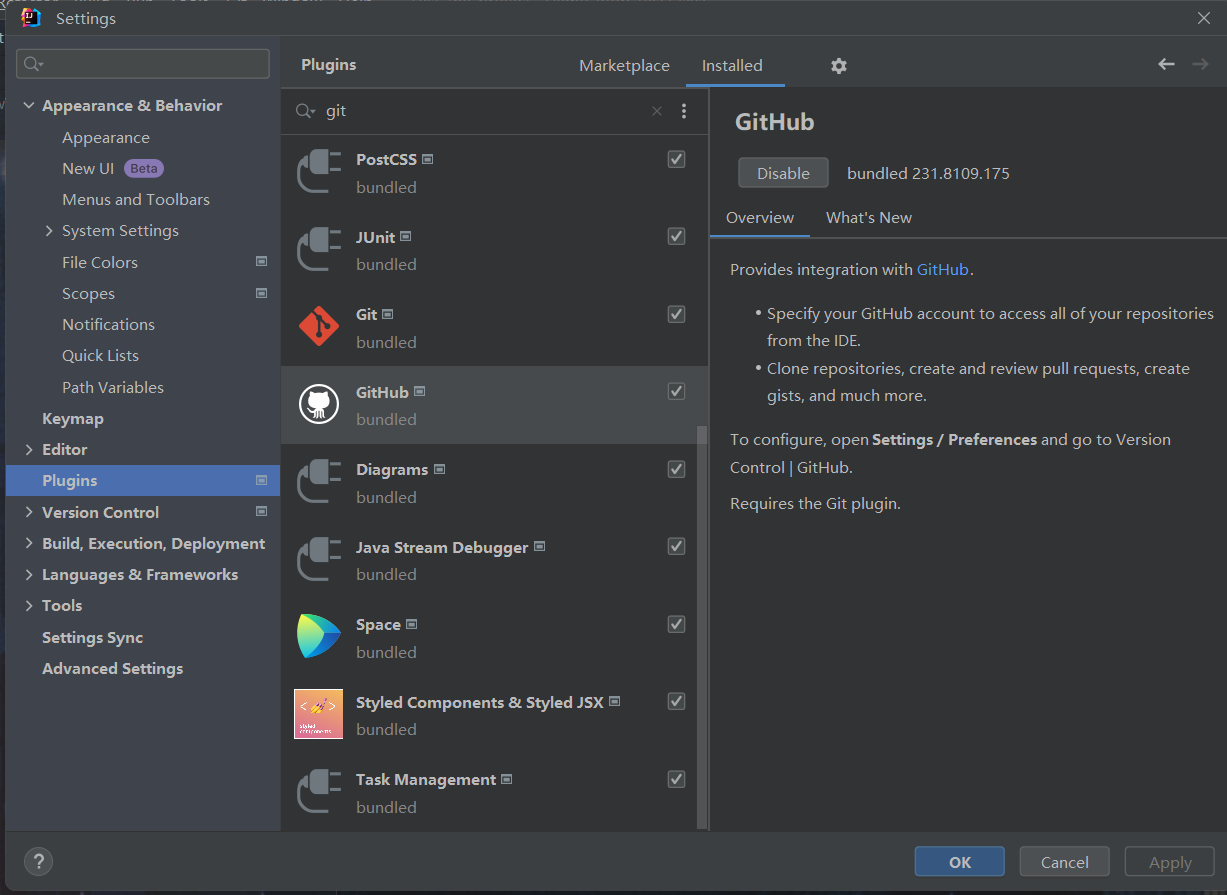Switch to the Marketplace tab
The height and width of the screenshot is (895, 1227).
pos(624,66)
